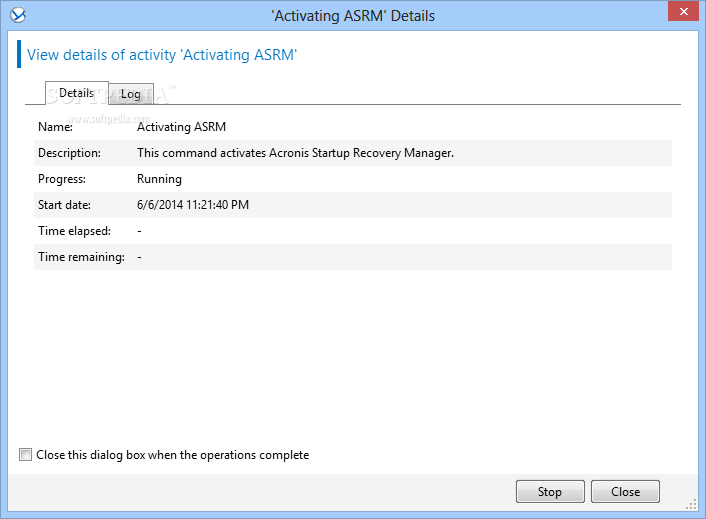Click the 'Time elapsed:' label
Viewport: 706px width, 519px height.
tap(74, 231)
